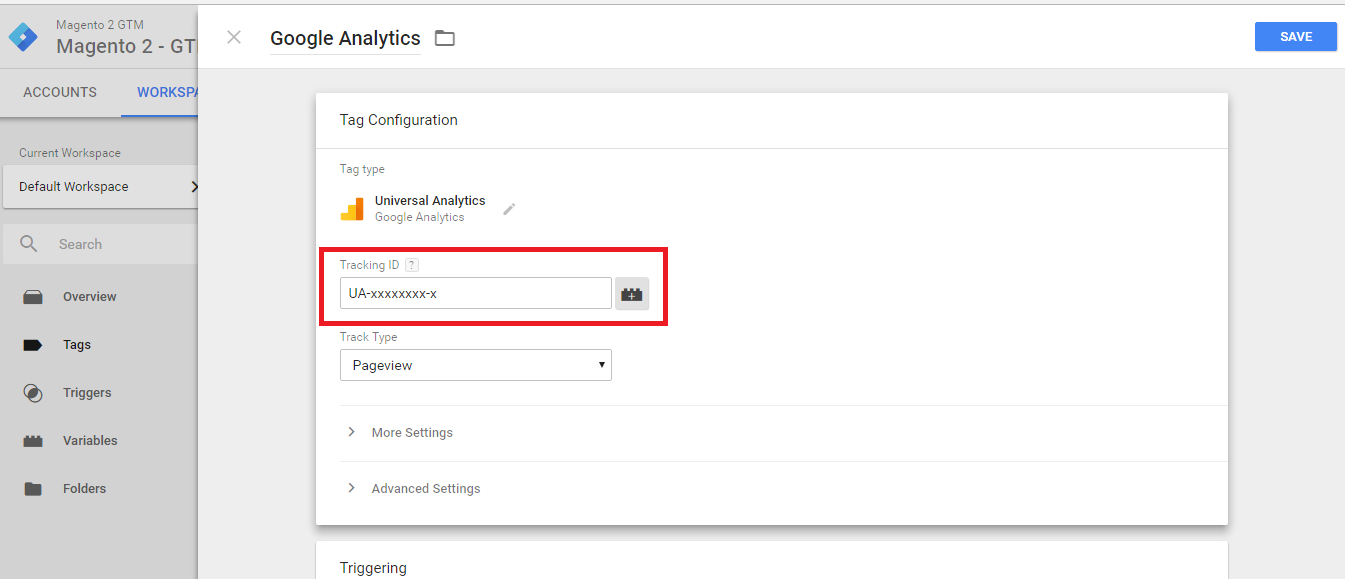This screenshot has width=1346, height=579.
Task: Click the Google Tag Manager logo icon
Action: (x=23, y=37)
